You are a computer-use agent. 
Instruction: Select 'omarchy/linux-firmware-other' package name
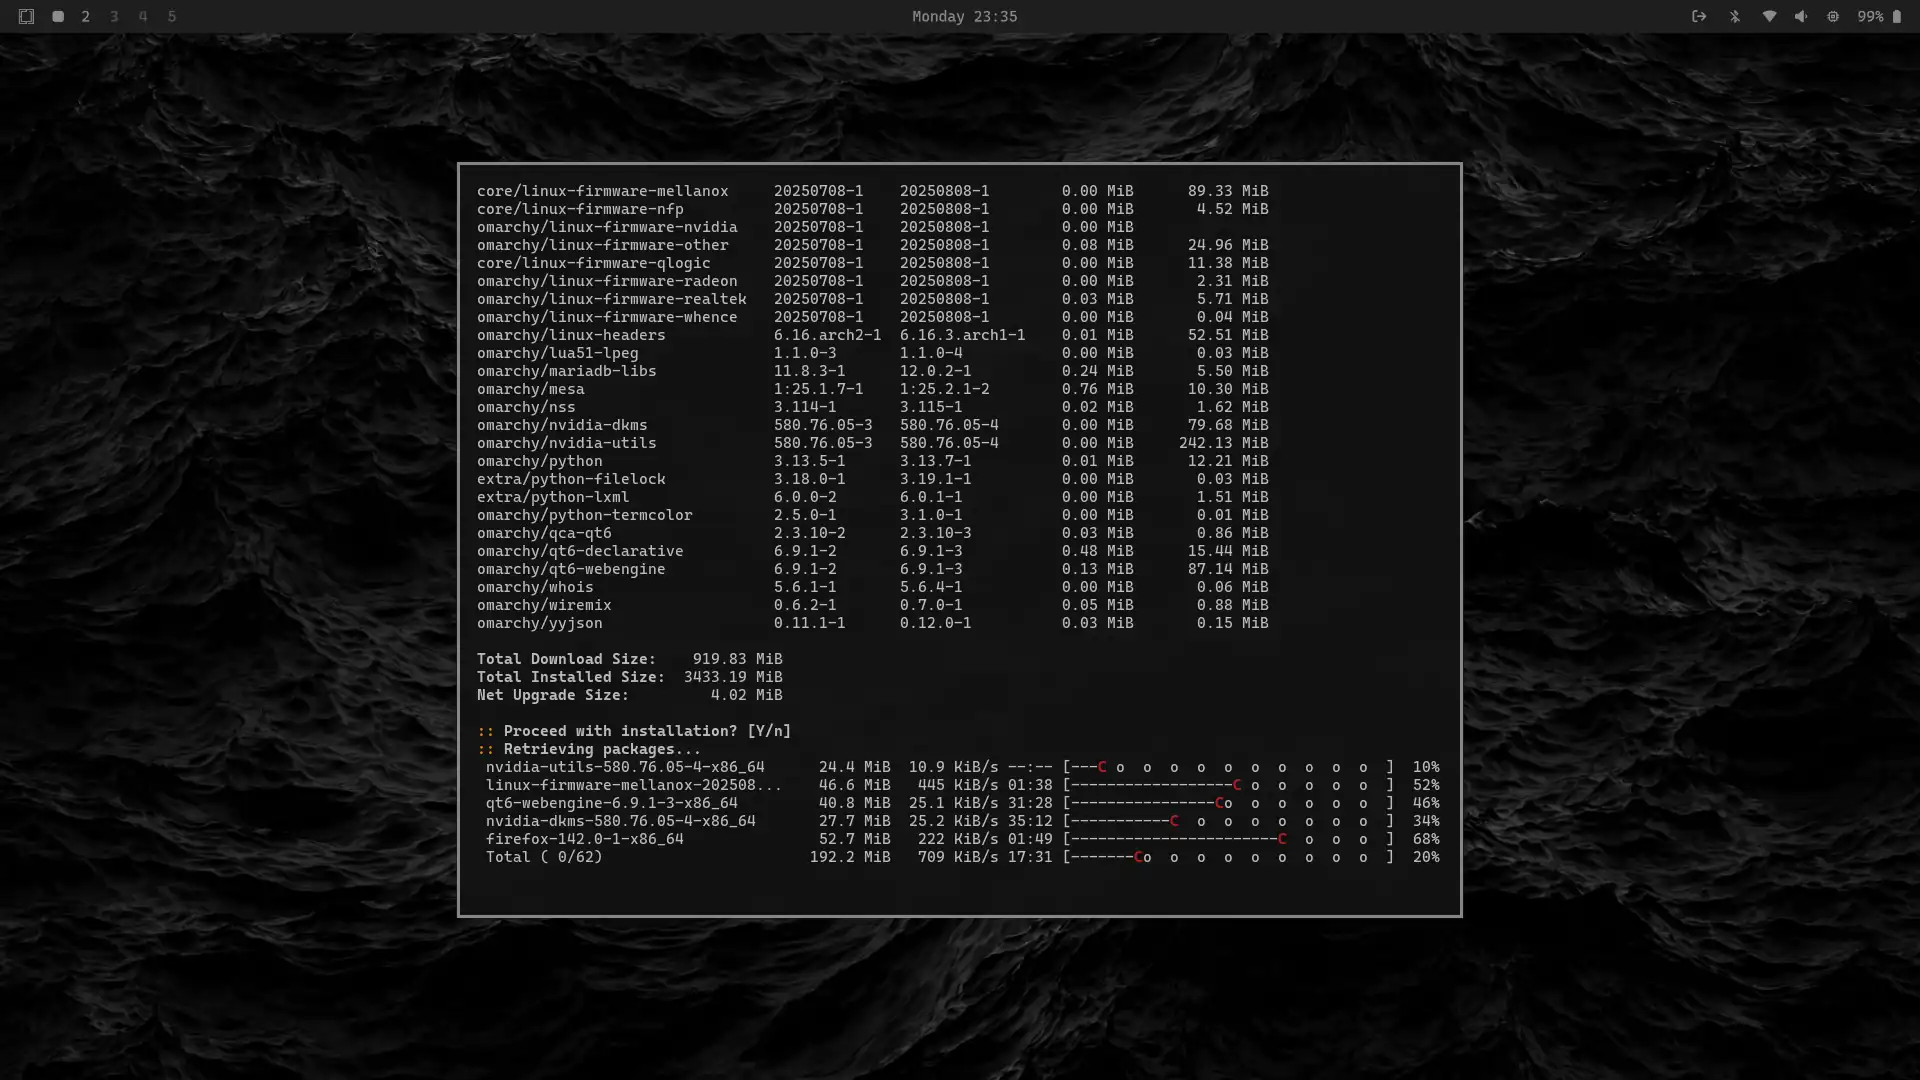602,245
